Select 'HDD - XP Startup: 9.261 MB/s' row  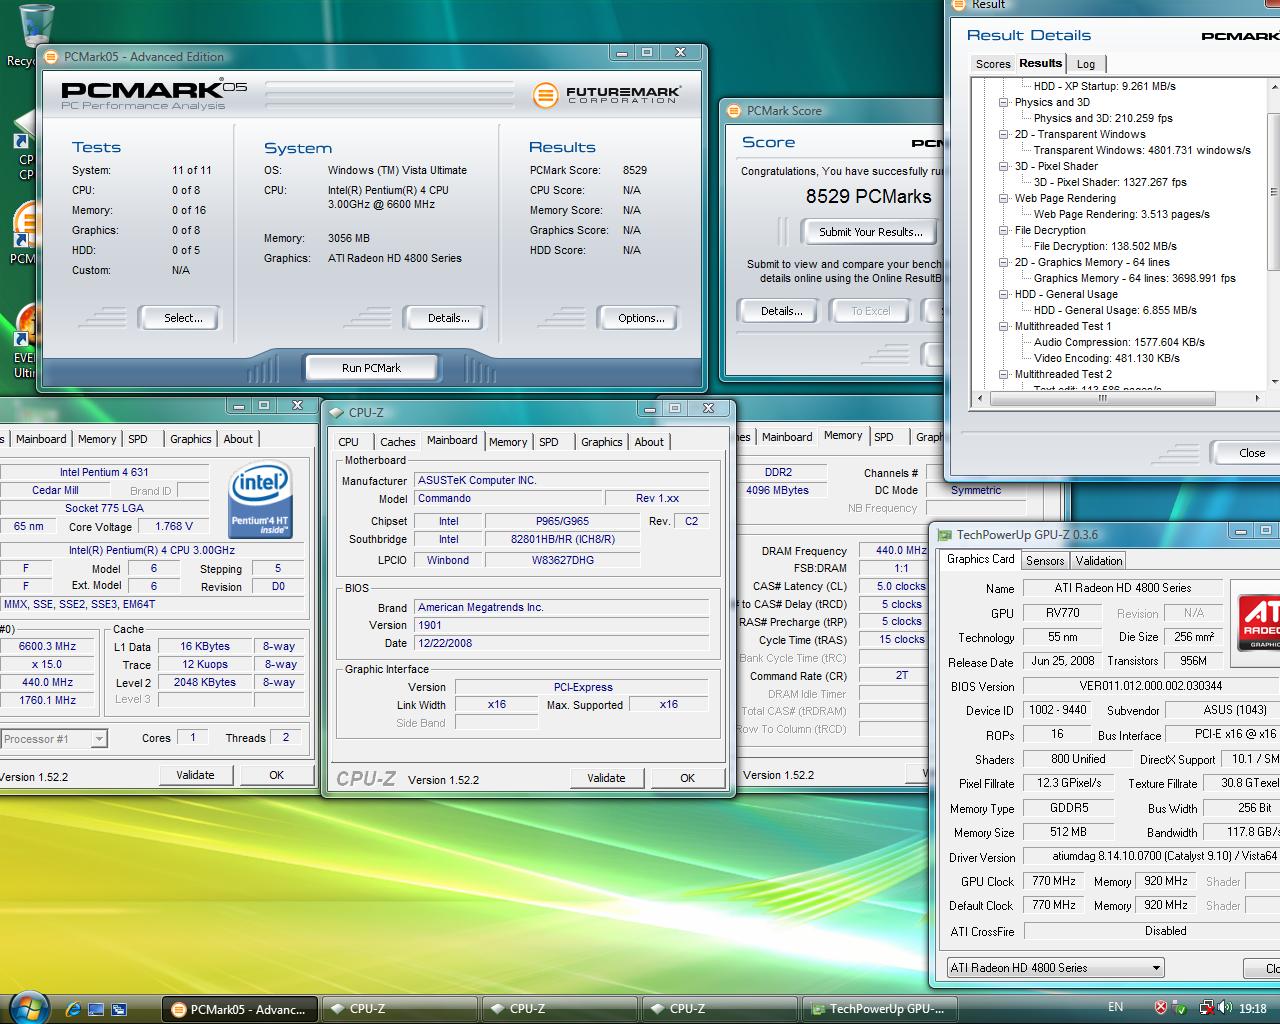pyautogui.click(x=1105, y=86)
